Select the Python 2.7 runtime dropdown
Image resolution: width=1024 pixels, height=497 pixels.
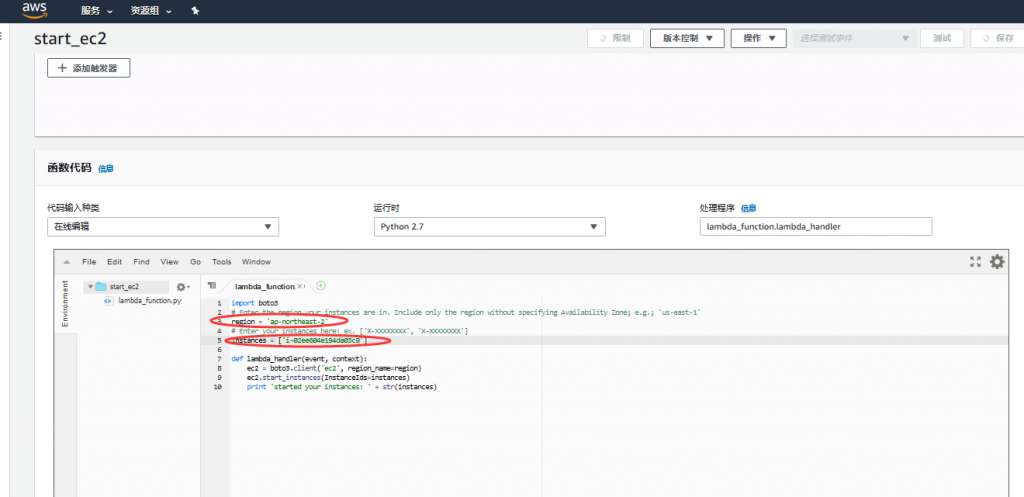(489, 227)
